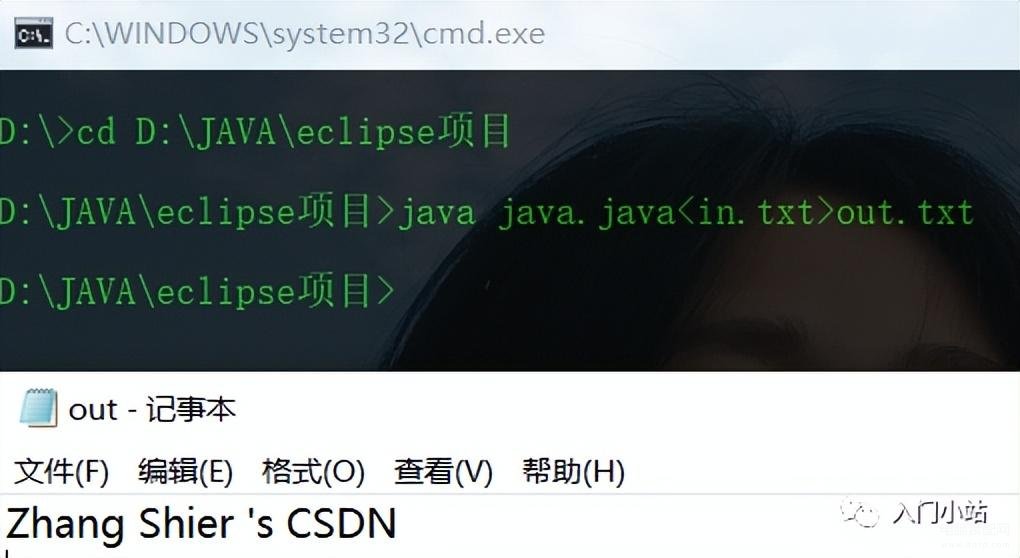
Task: Click the "out - 记事本" window title
Action: point(152,409)
